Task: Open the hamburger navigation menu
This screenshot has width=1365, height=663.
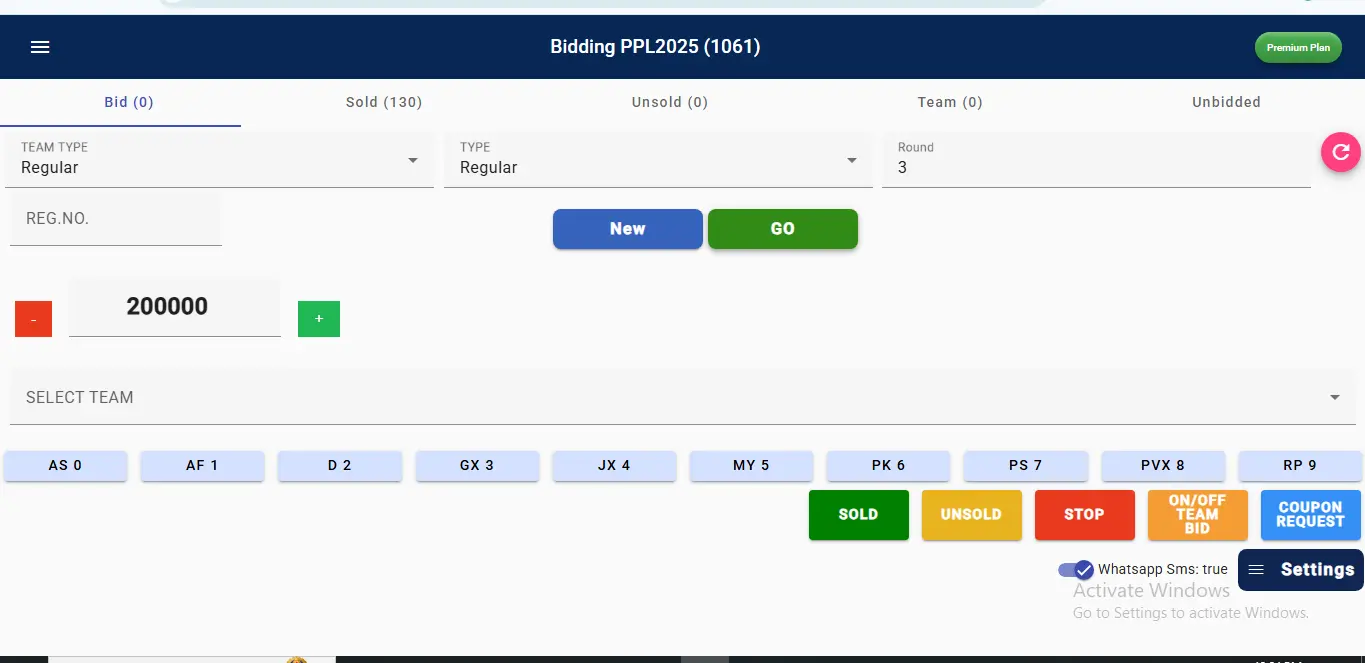Action: click(x=40, y=47)
